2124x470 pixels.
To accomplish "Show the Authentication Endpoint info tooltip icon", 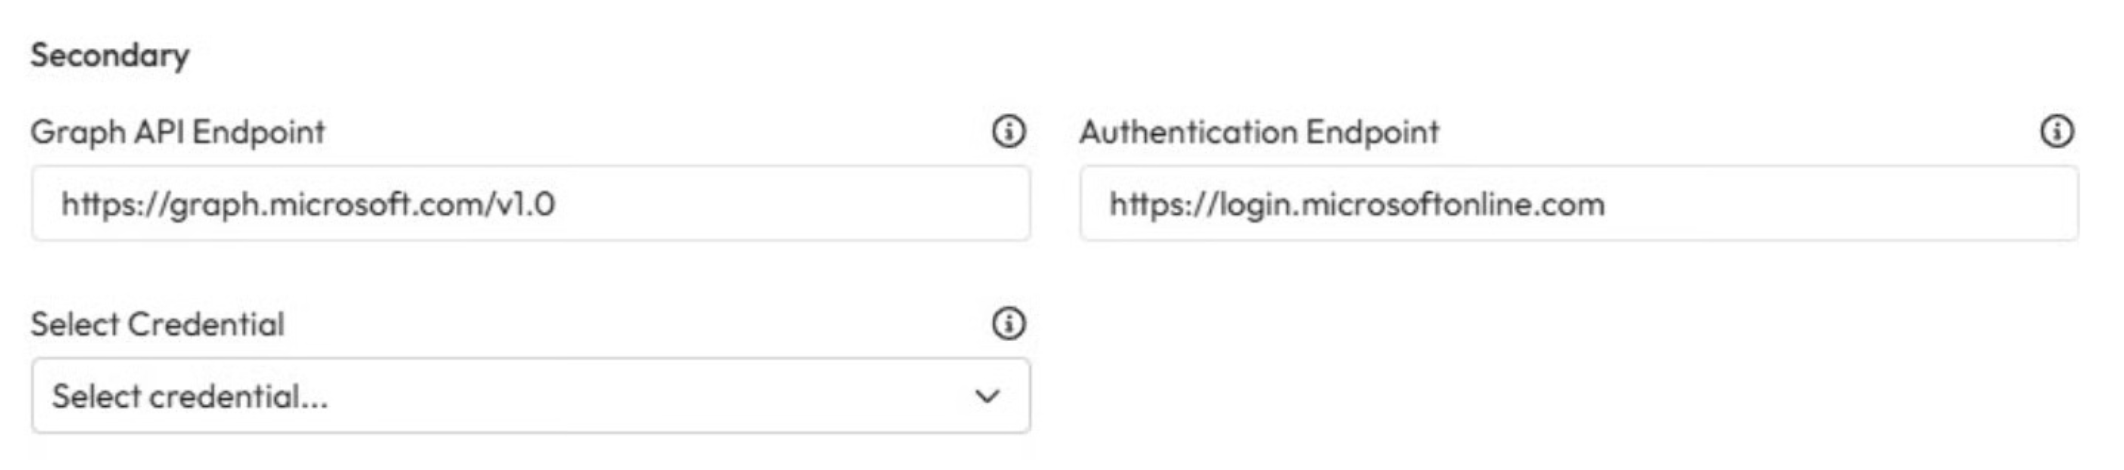I will [x=2056, y=131].
